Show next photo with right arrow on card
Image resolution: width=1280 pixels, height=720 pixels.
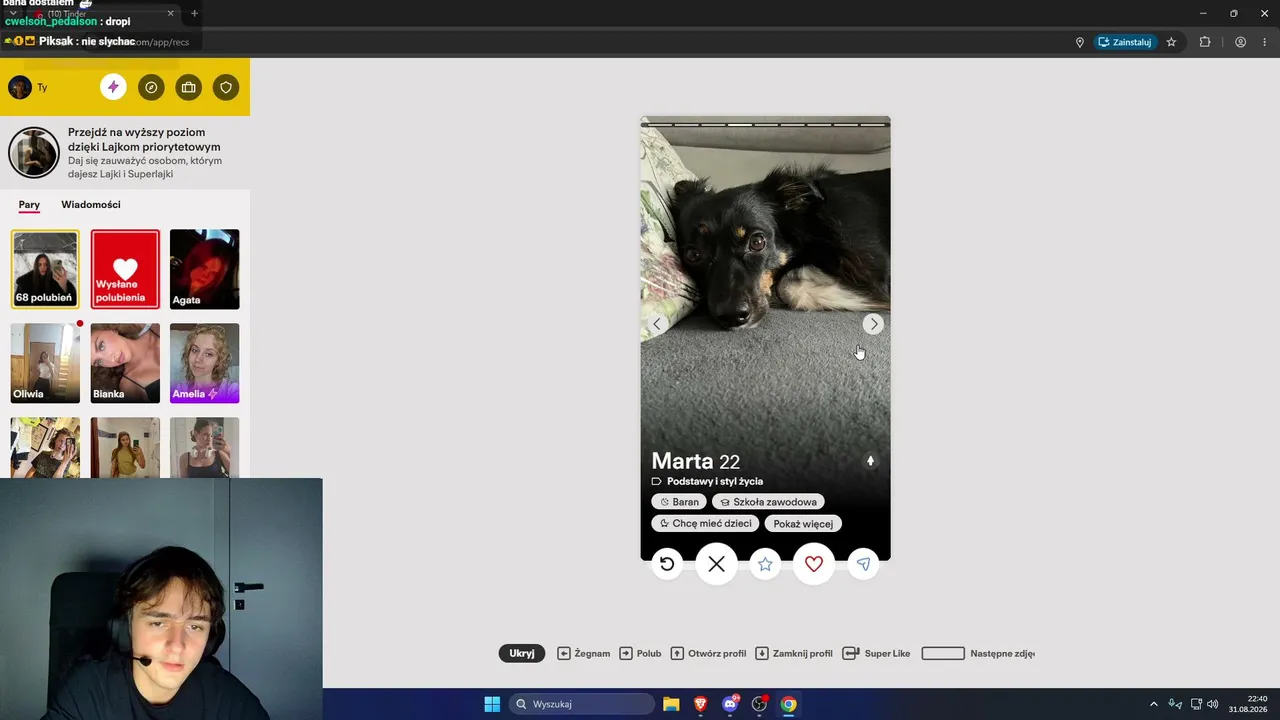point(873,324)
